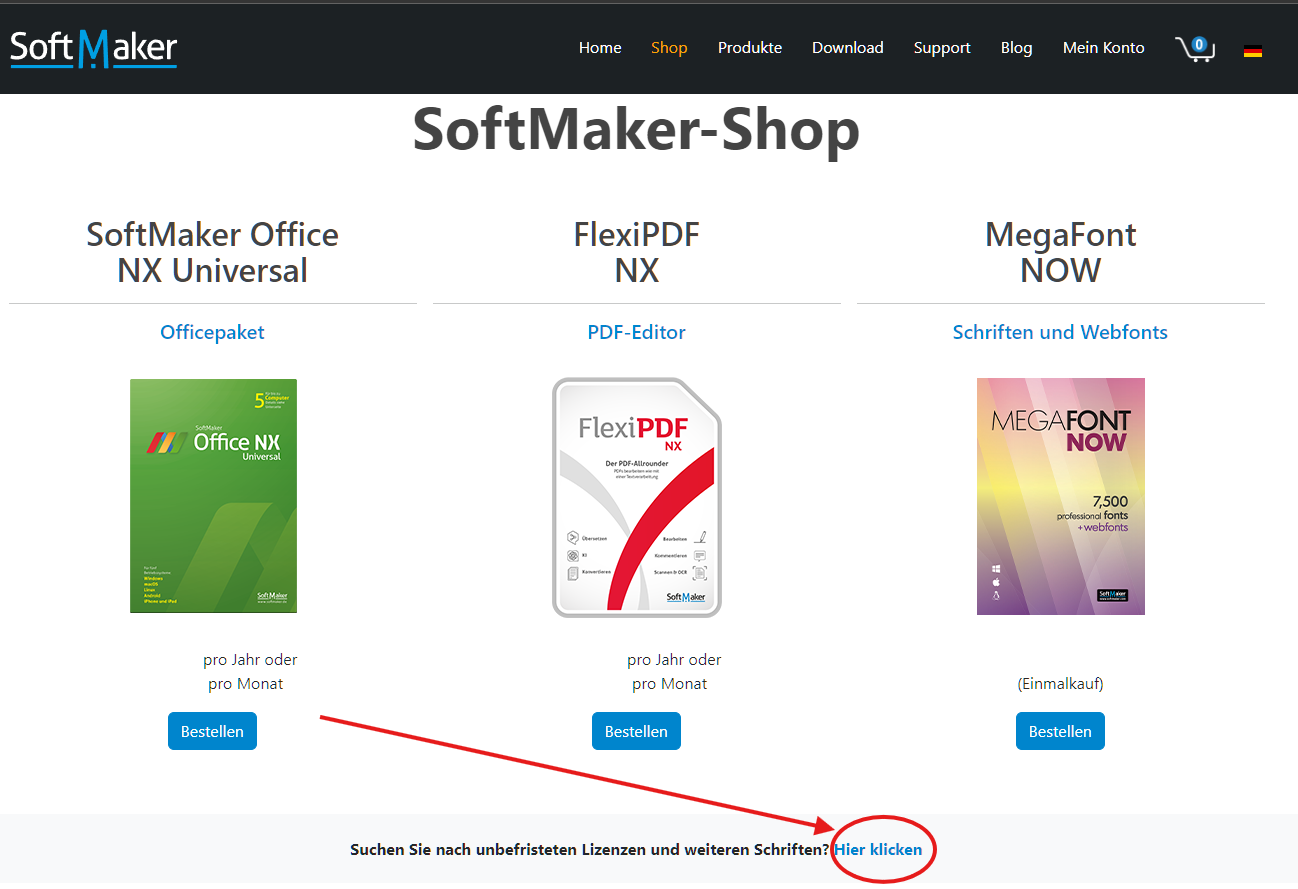Select Shop in the navigation bar

tap(669, 48)
